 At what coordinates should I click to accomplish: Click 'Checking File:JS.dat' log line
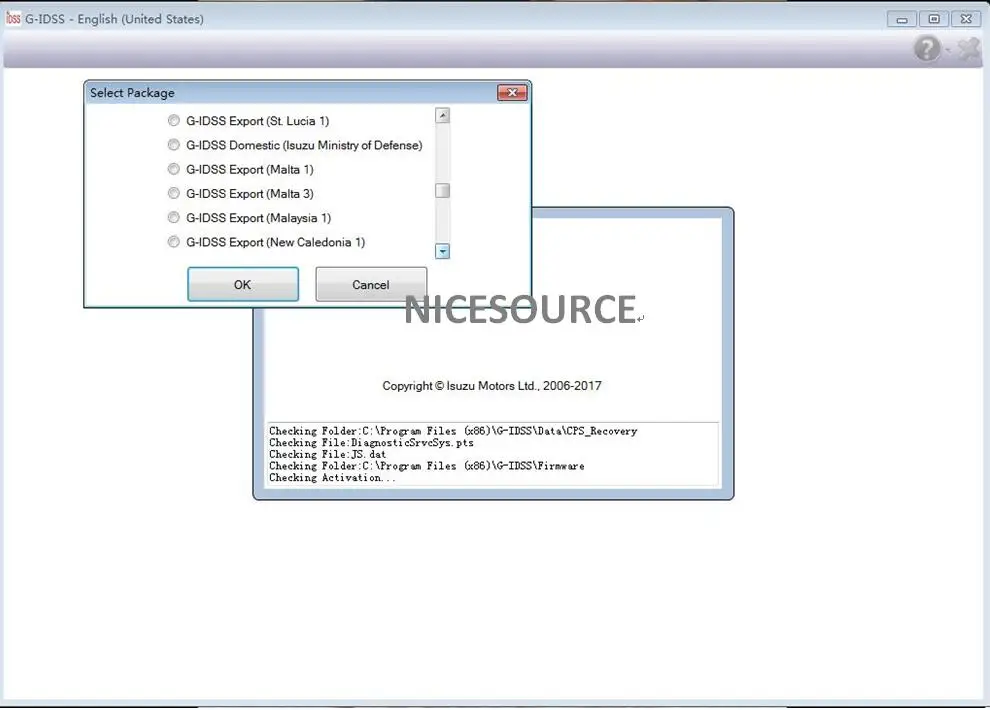click(x=327, y=454)
